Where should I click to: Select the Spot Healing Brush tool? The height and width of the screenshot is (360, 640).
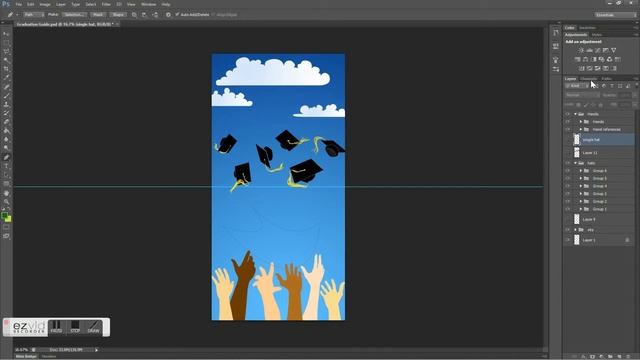tap(6, 87)
